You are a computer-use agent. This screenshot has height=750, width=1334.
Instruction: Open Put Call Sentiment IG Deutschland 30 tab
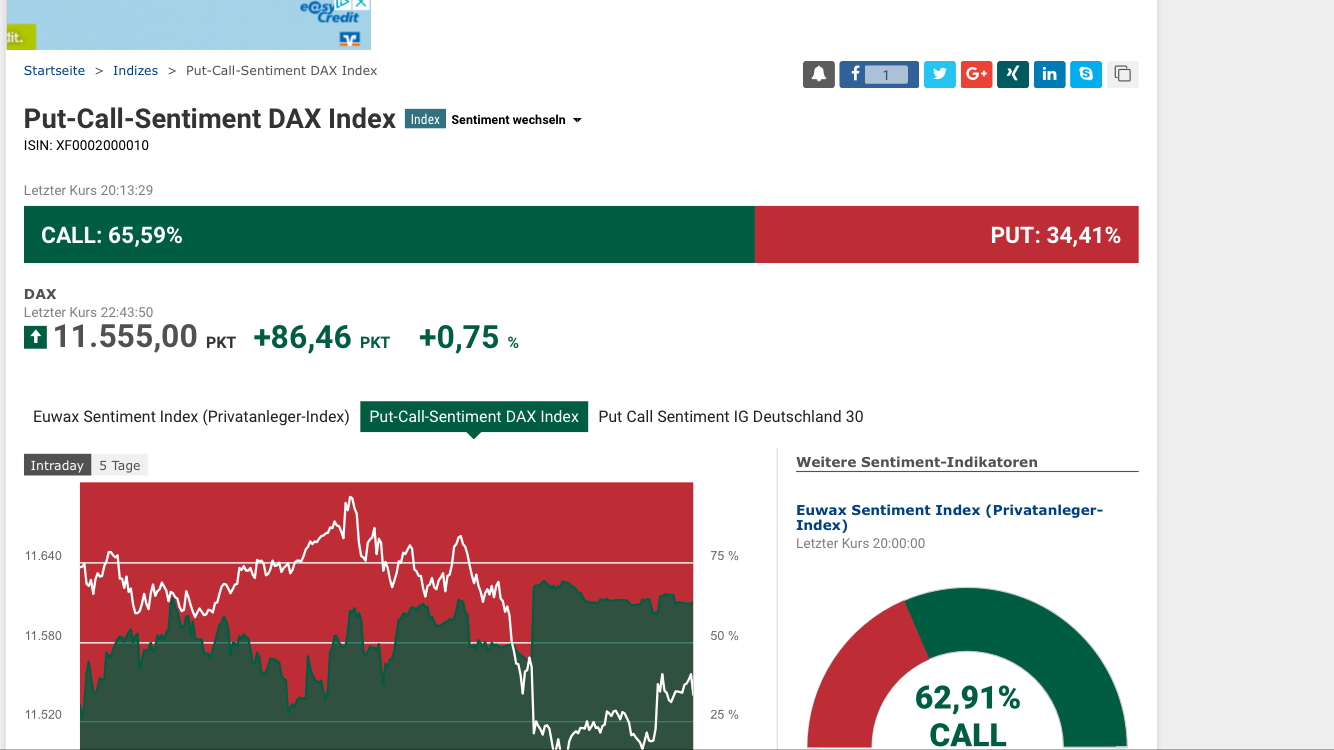[x=730, y=417]
